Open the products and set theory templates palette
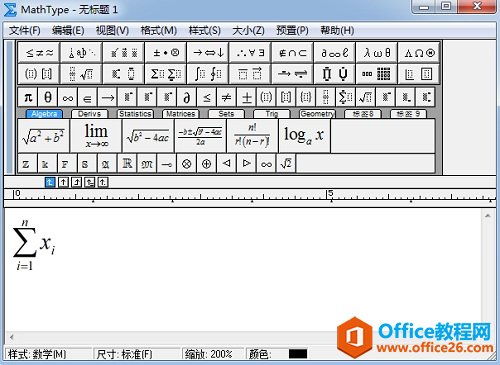This screenshot has height=365, width=500. click(334, 74)
